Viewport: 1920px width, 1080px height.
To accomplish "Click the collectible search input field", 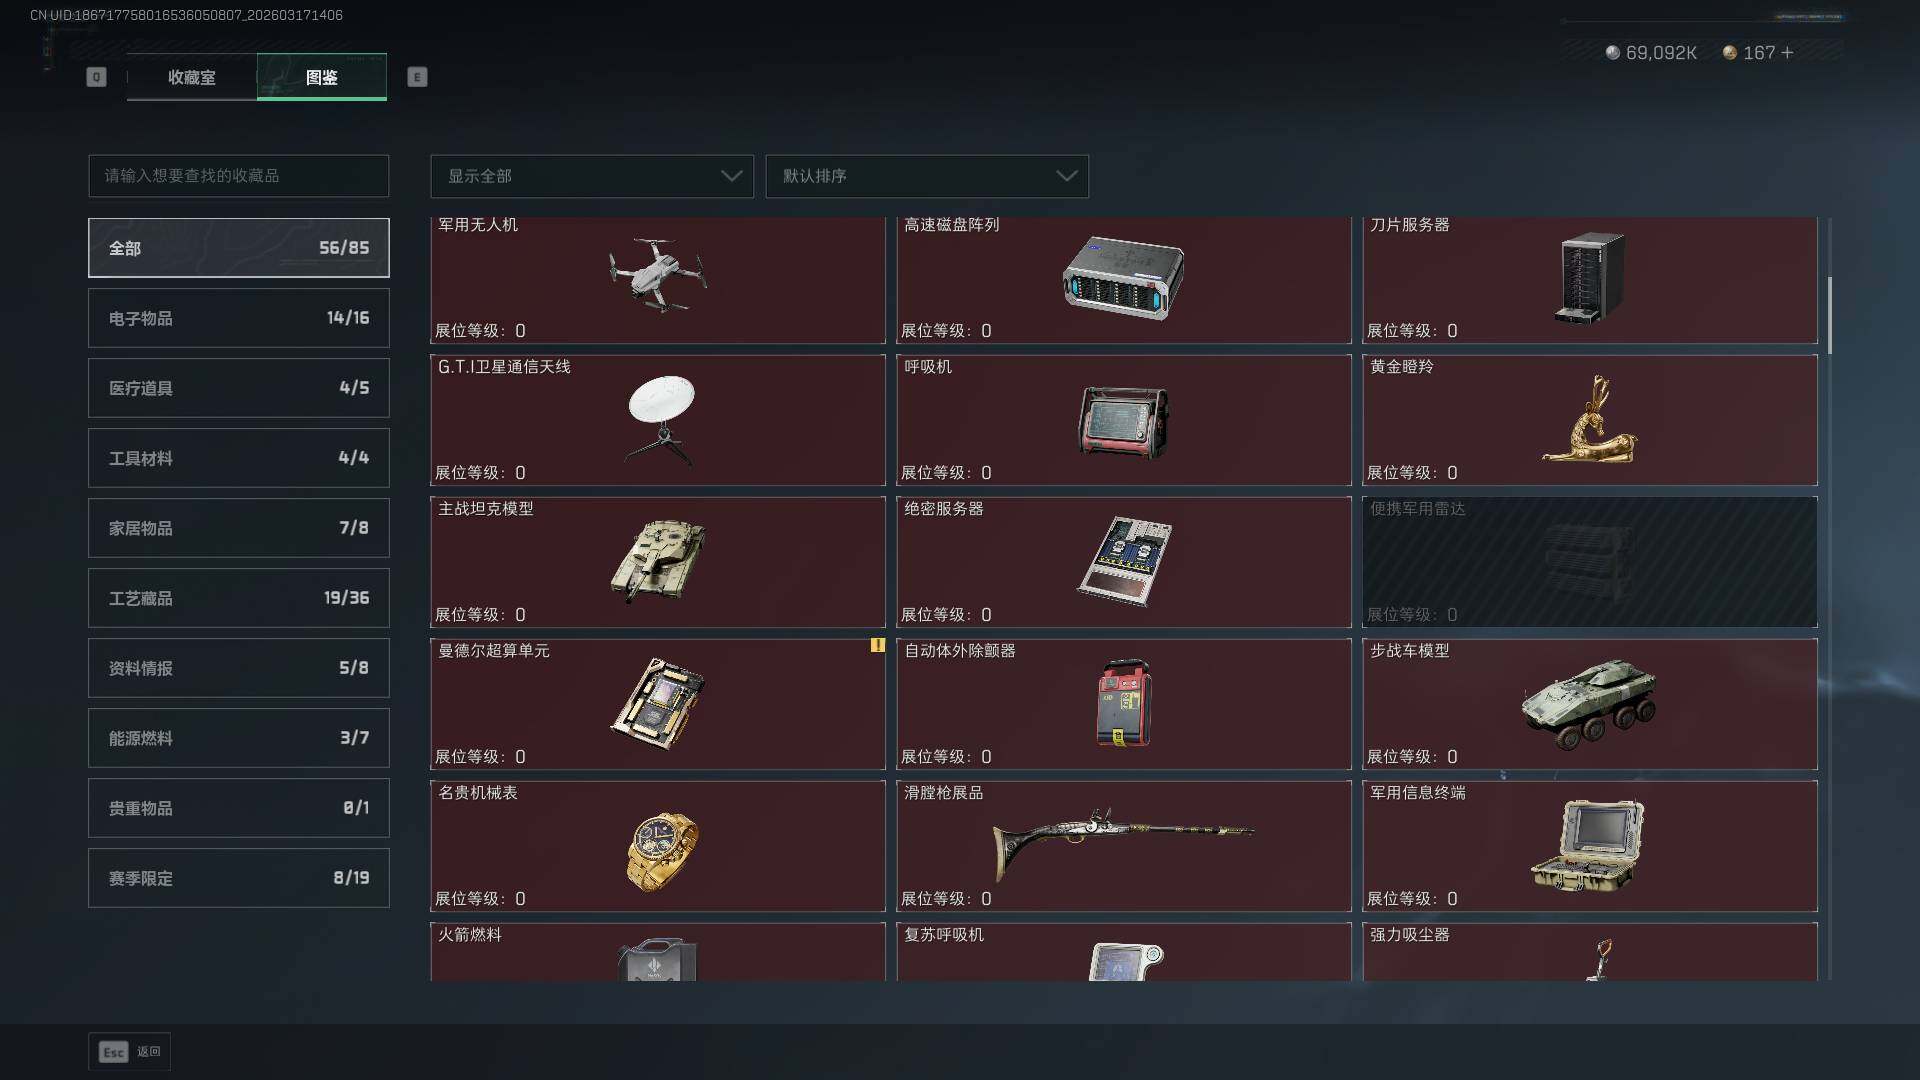I will click(x=239, y=176).
